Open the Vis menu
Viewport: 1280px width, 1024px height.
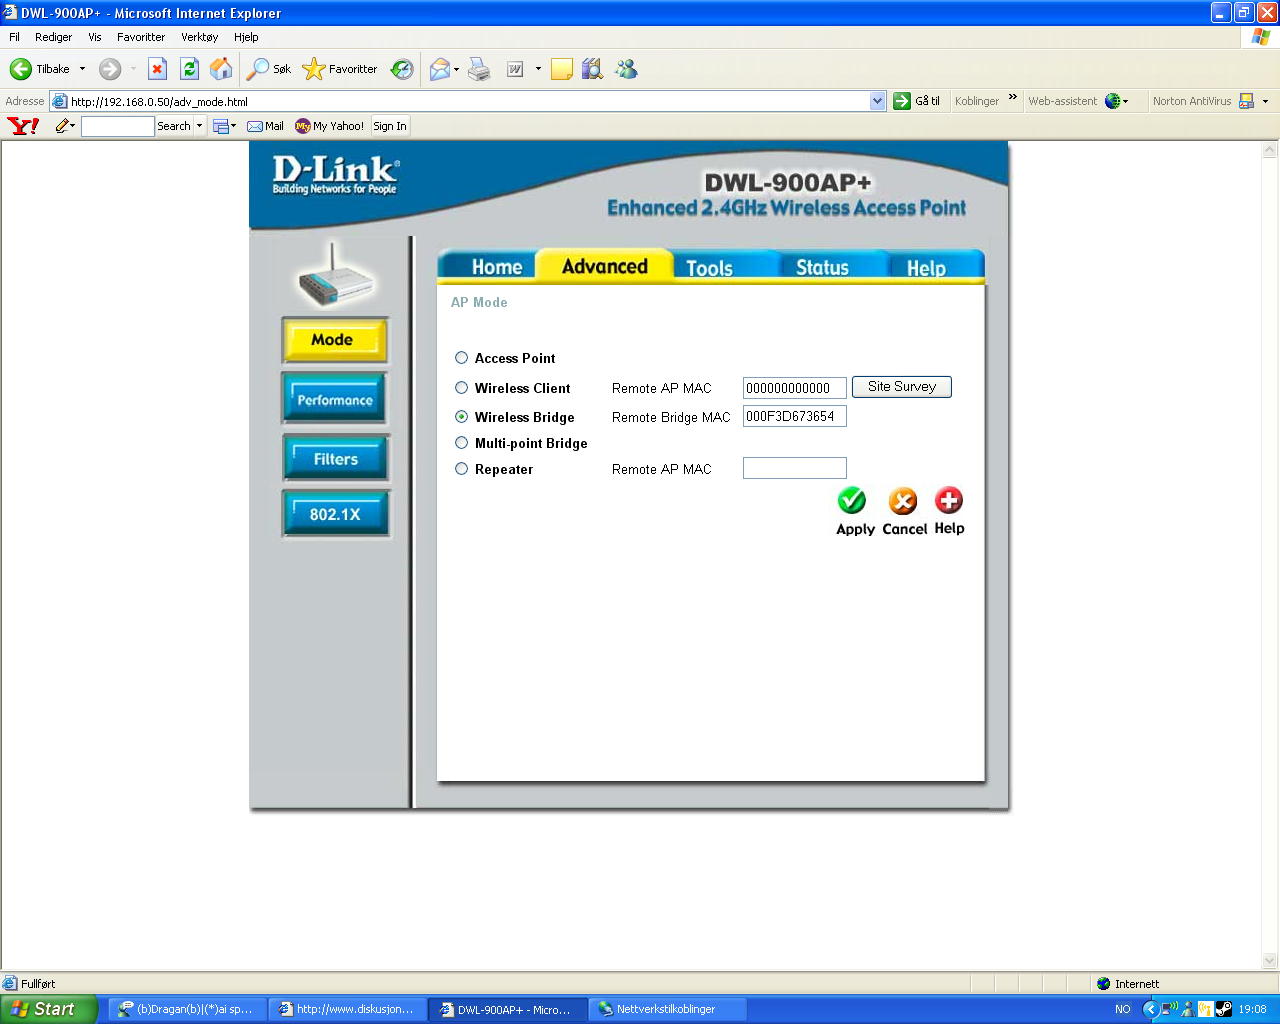tap(95, 37)
